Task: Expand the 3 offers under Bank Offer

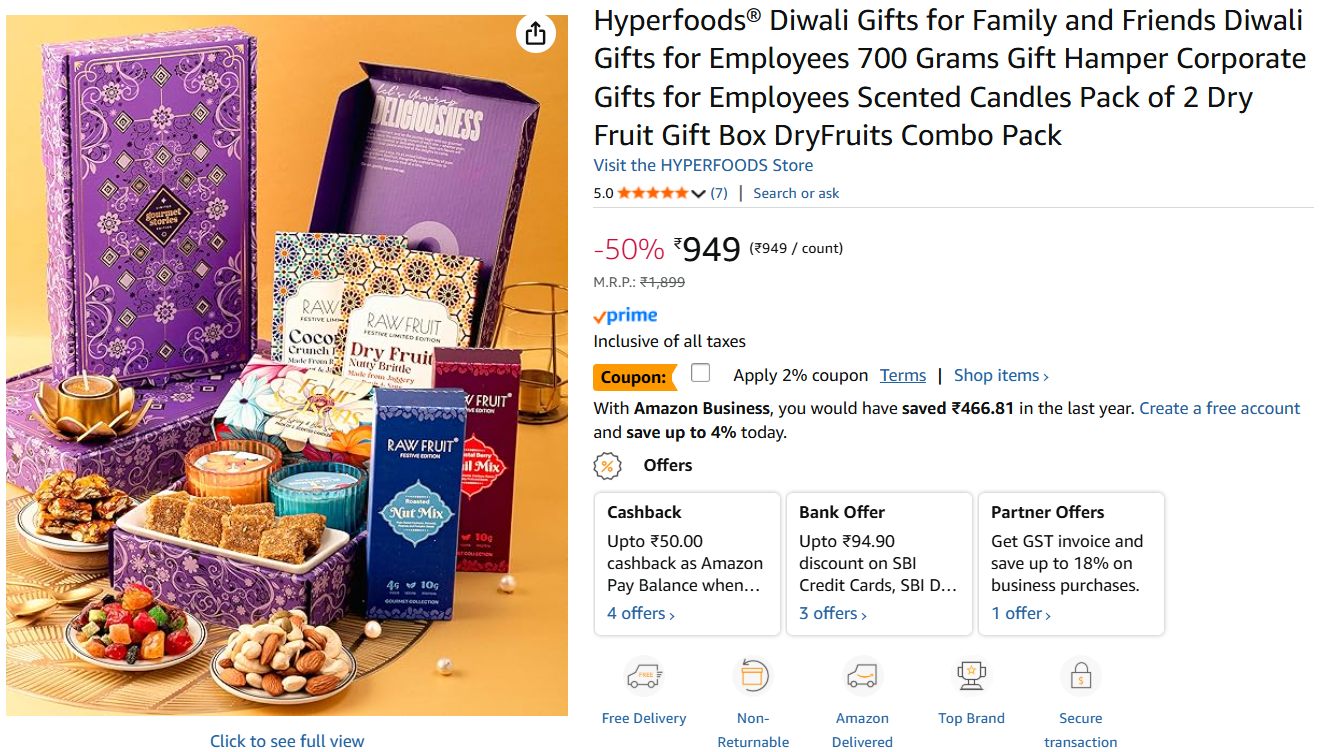Action: [833, 614]
